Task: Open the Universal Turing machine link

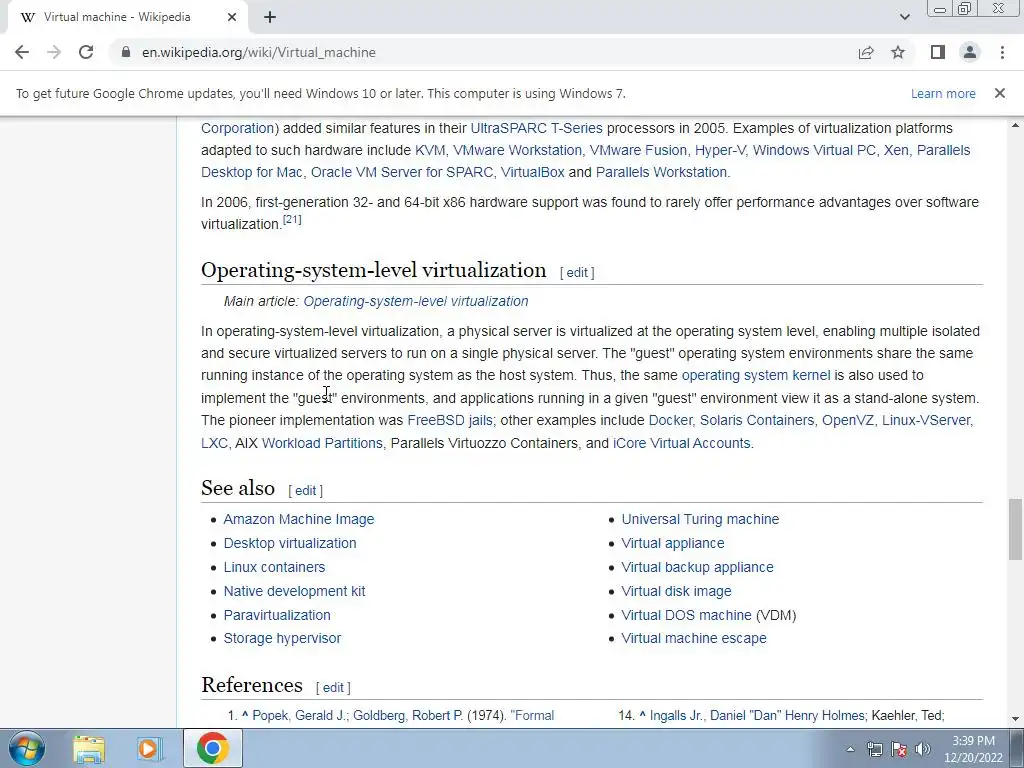Action: [x=700, y=519]
